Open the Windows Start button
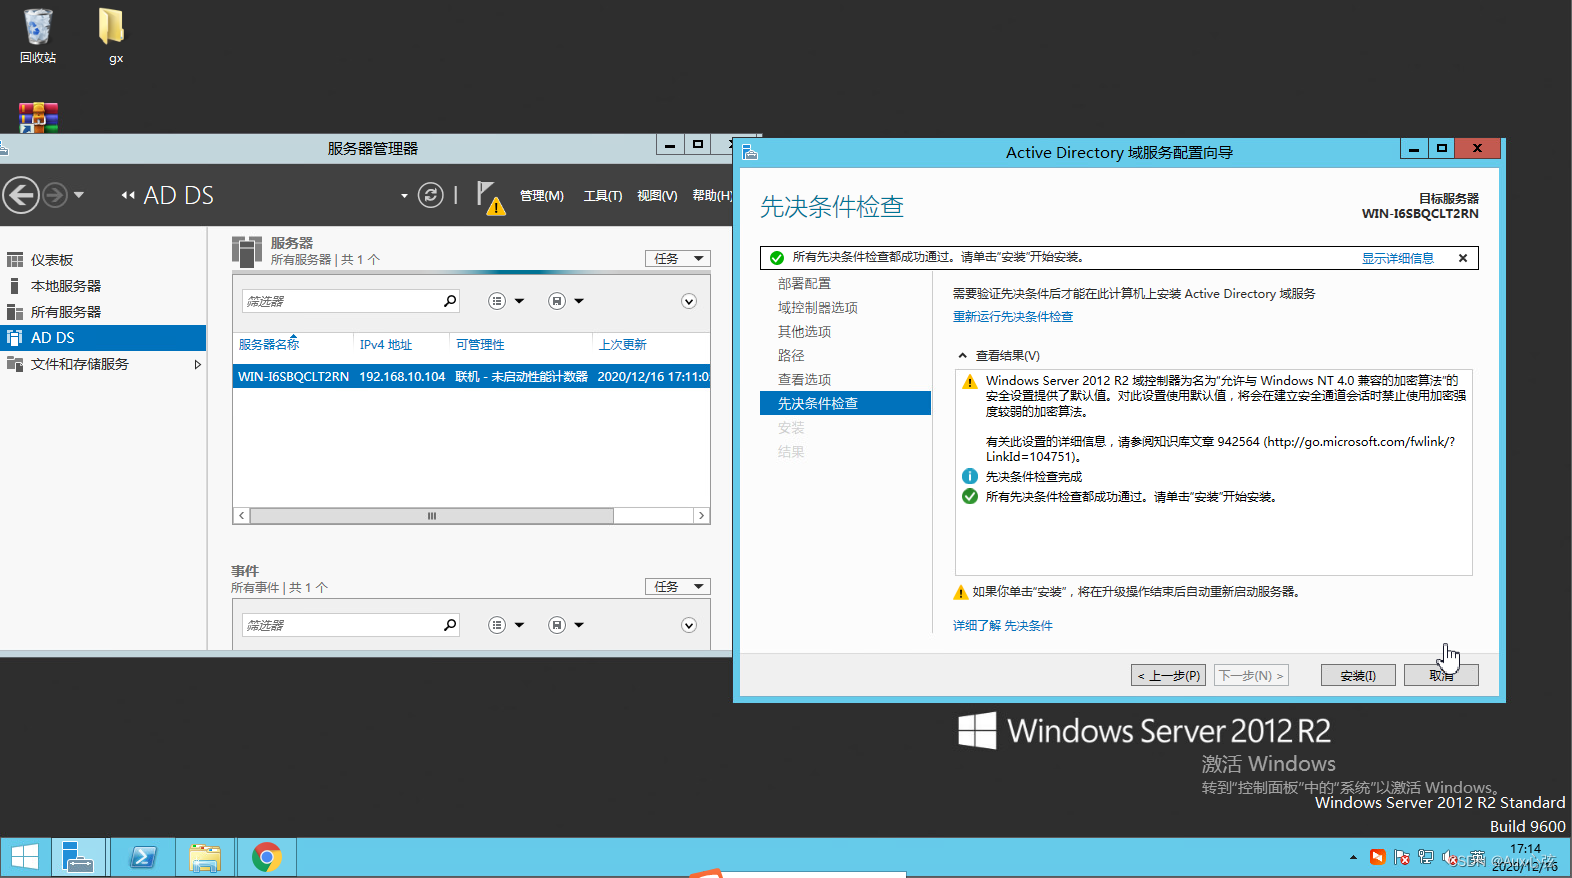This screenshot has height=878, width=1572. click(x=24, y=857)
